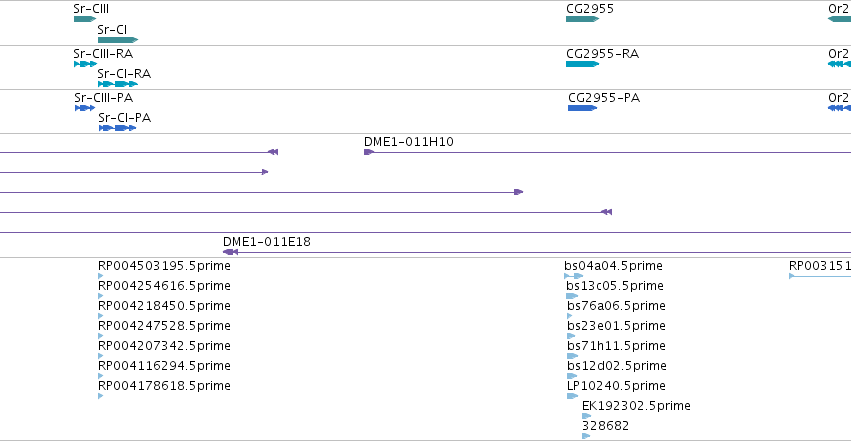Click the Sr-CIII-PA protein label
Viewport: 851px width, 441px height.
pyautogui.click(x=104, y=98)
